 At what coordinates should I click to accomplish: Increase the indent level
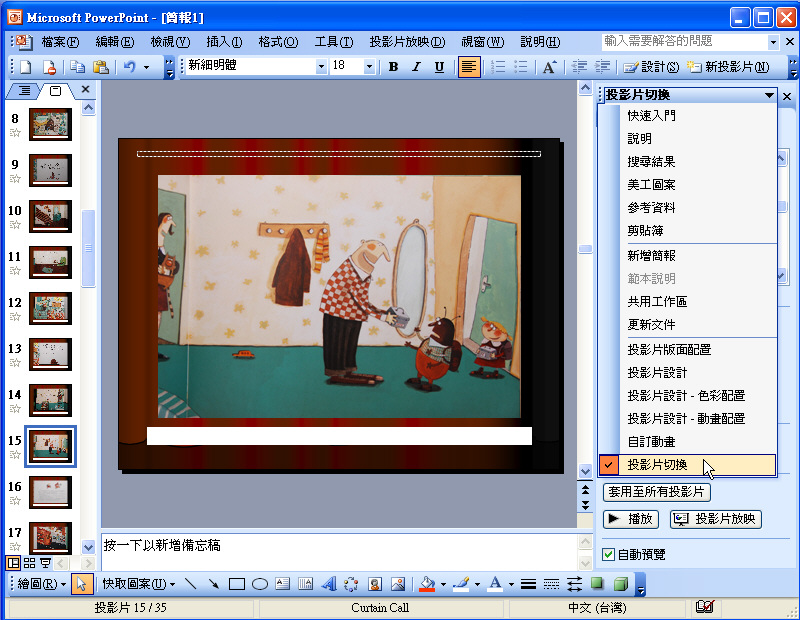[603, 67]
